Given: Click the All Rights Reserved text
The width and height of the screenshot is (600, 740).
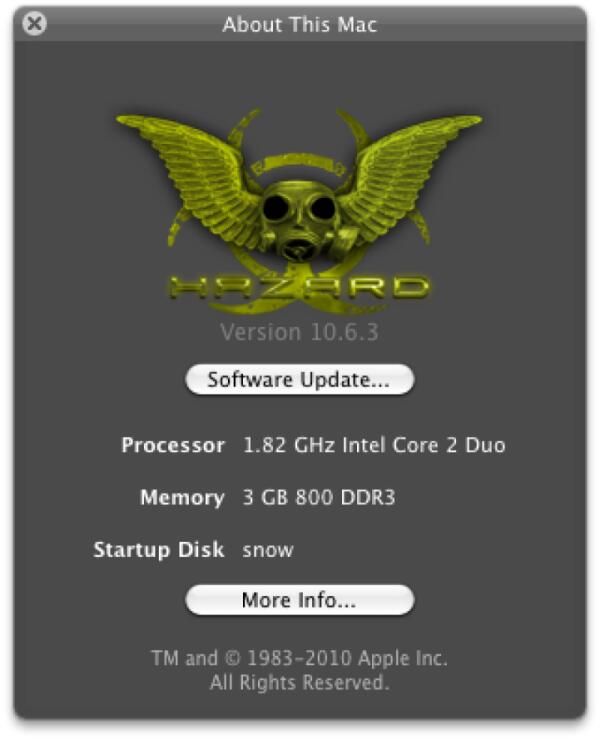Looking at the screenshot, I should click(x=299, y=682).
